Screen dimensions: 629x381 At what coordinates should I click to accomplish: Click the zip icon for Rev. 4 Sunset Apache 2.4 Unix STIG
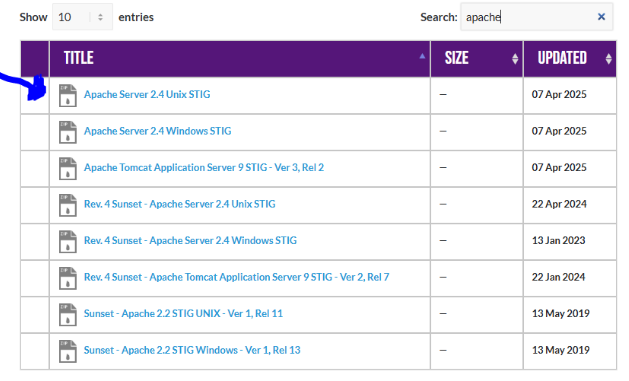click(67, 205)
